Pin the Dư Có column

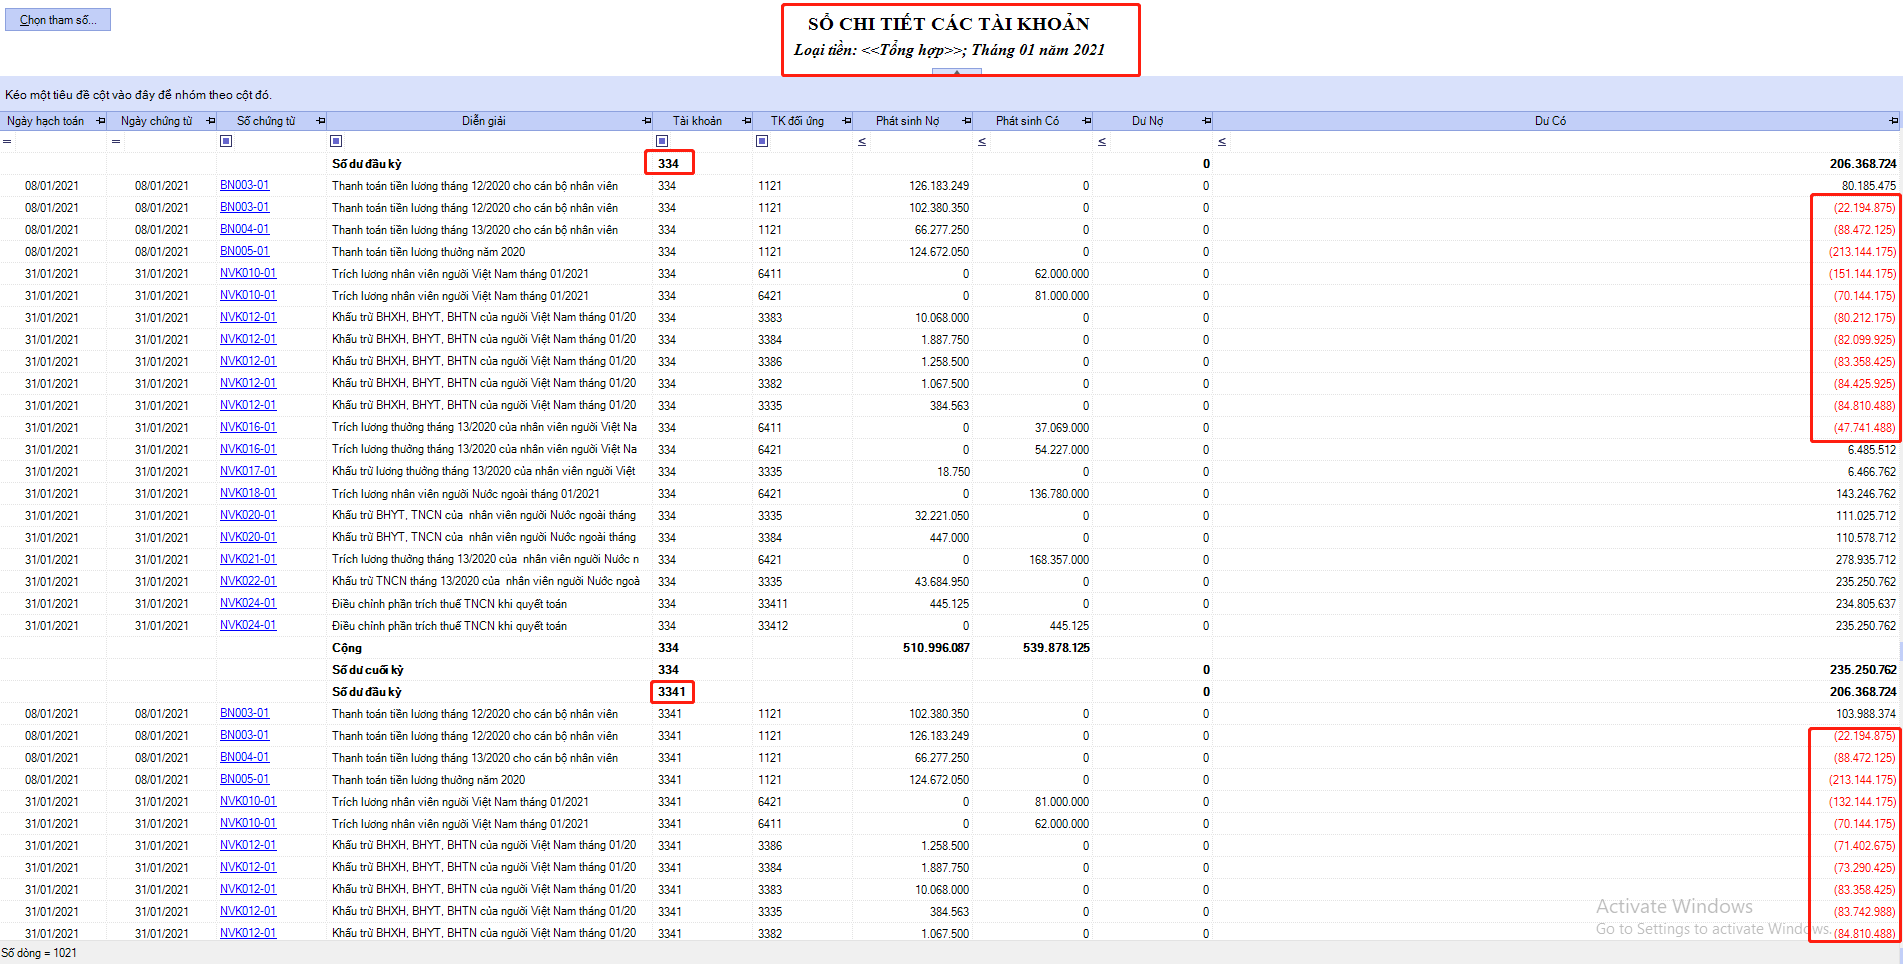click(1893, 121)
